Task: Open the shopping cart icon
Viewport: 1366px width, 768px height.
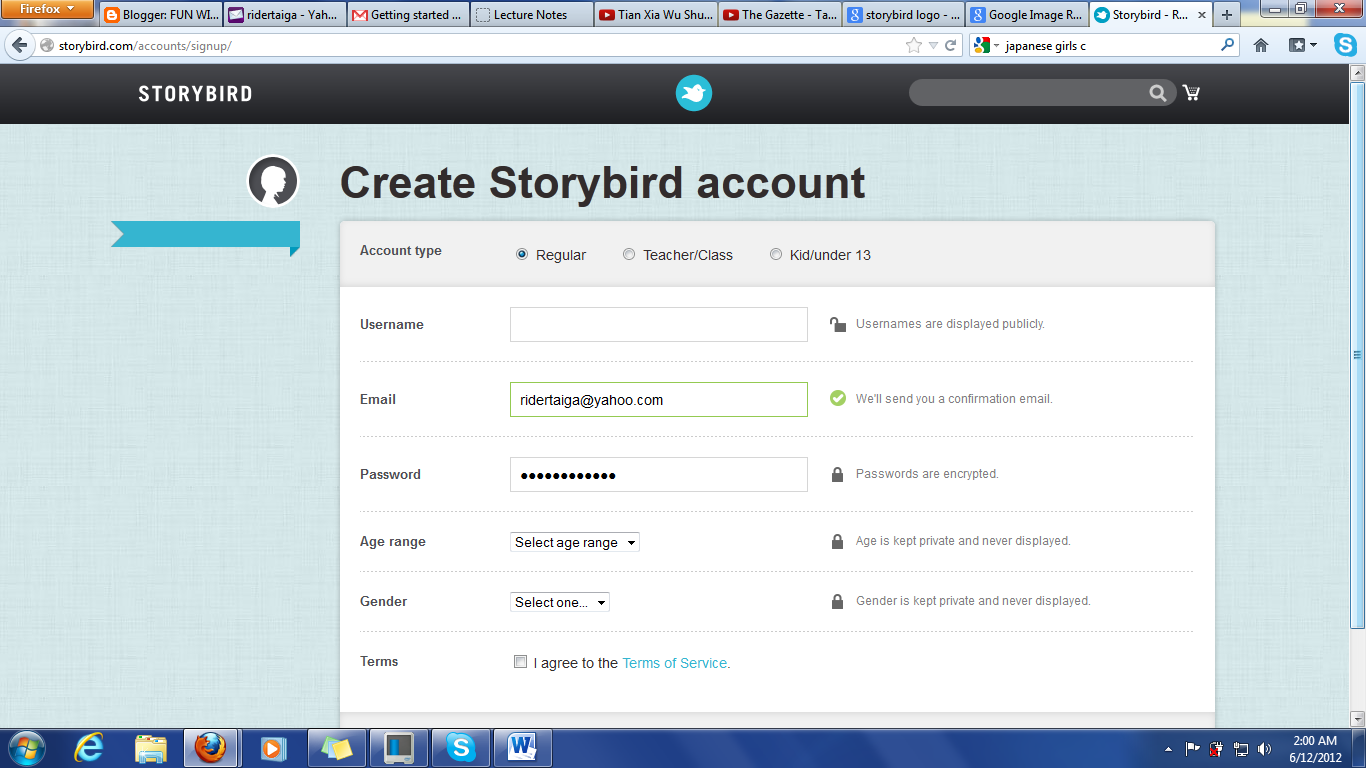Action: click(x=1191, y=93)
